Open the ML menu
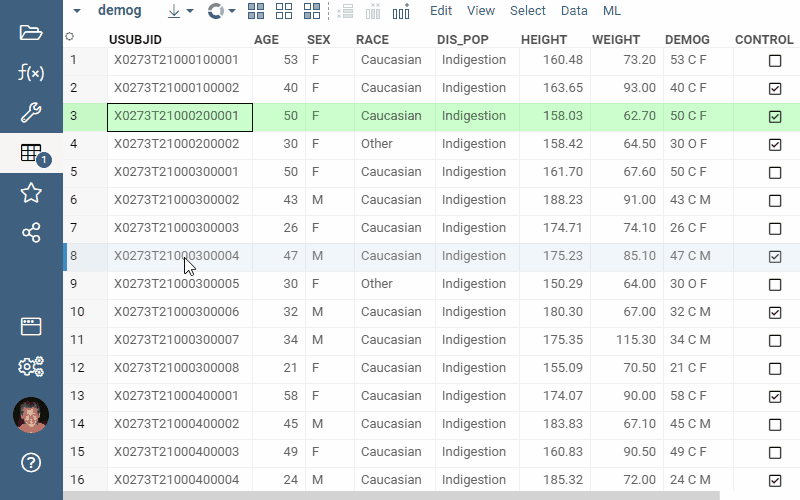Image resolution: width=800 pixels, height=500 pixels. [612, 11]
